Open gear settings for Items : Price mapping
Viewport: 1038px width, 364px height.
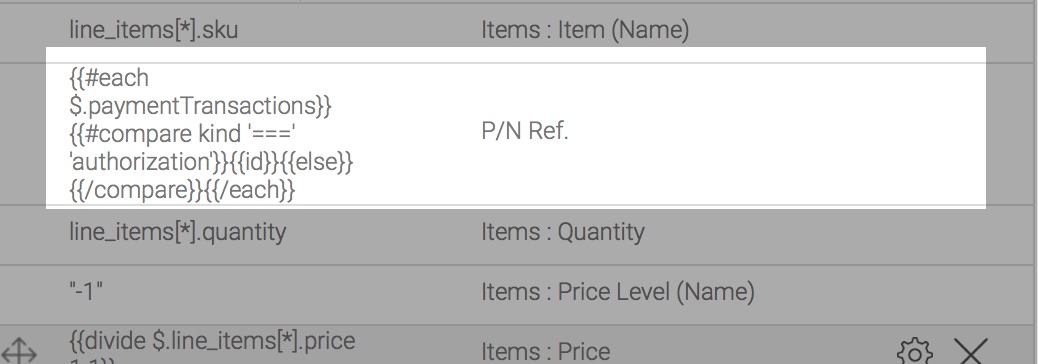(914, 351)
